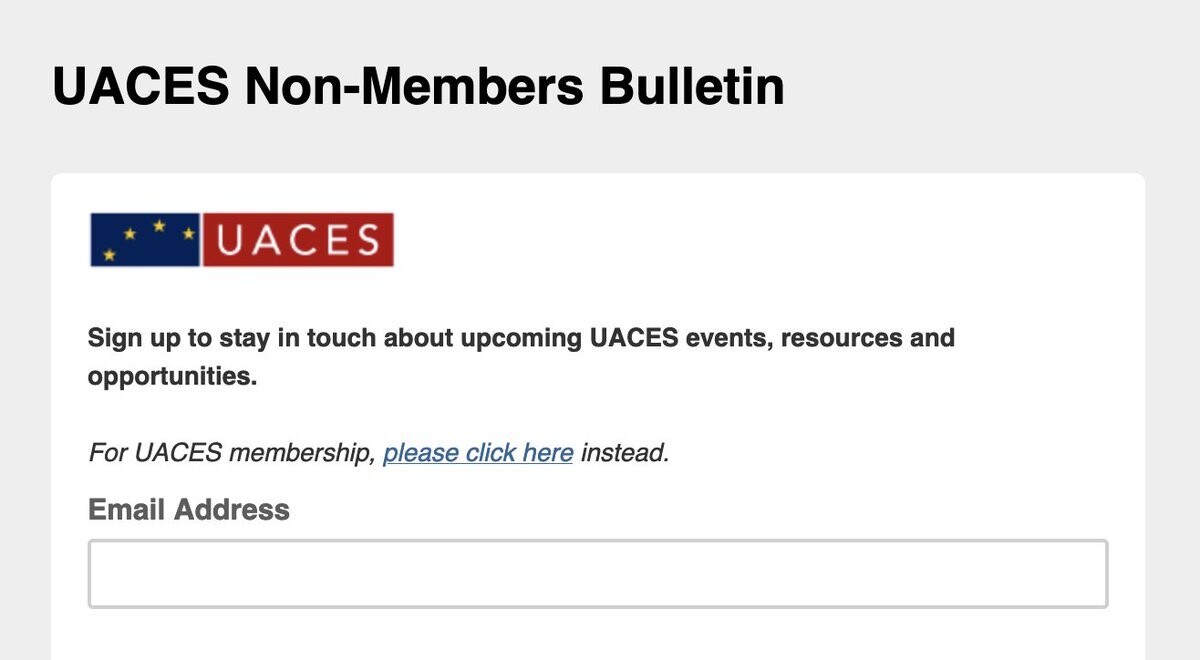The width and height of the screenshot is (1200, 660).
Task: Focus the Email Address input field
Action: tap(598, 574)
